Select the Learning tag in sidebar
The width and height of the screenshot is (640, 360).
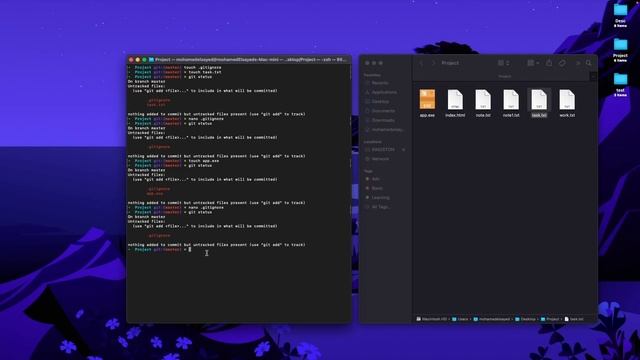(380, 198)
